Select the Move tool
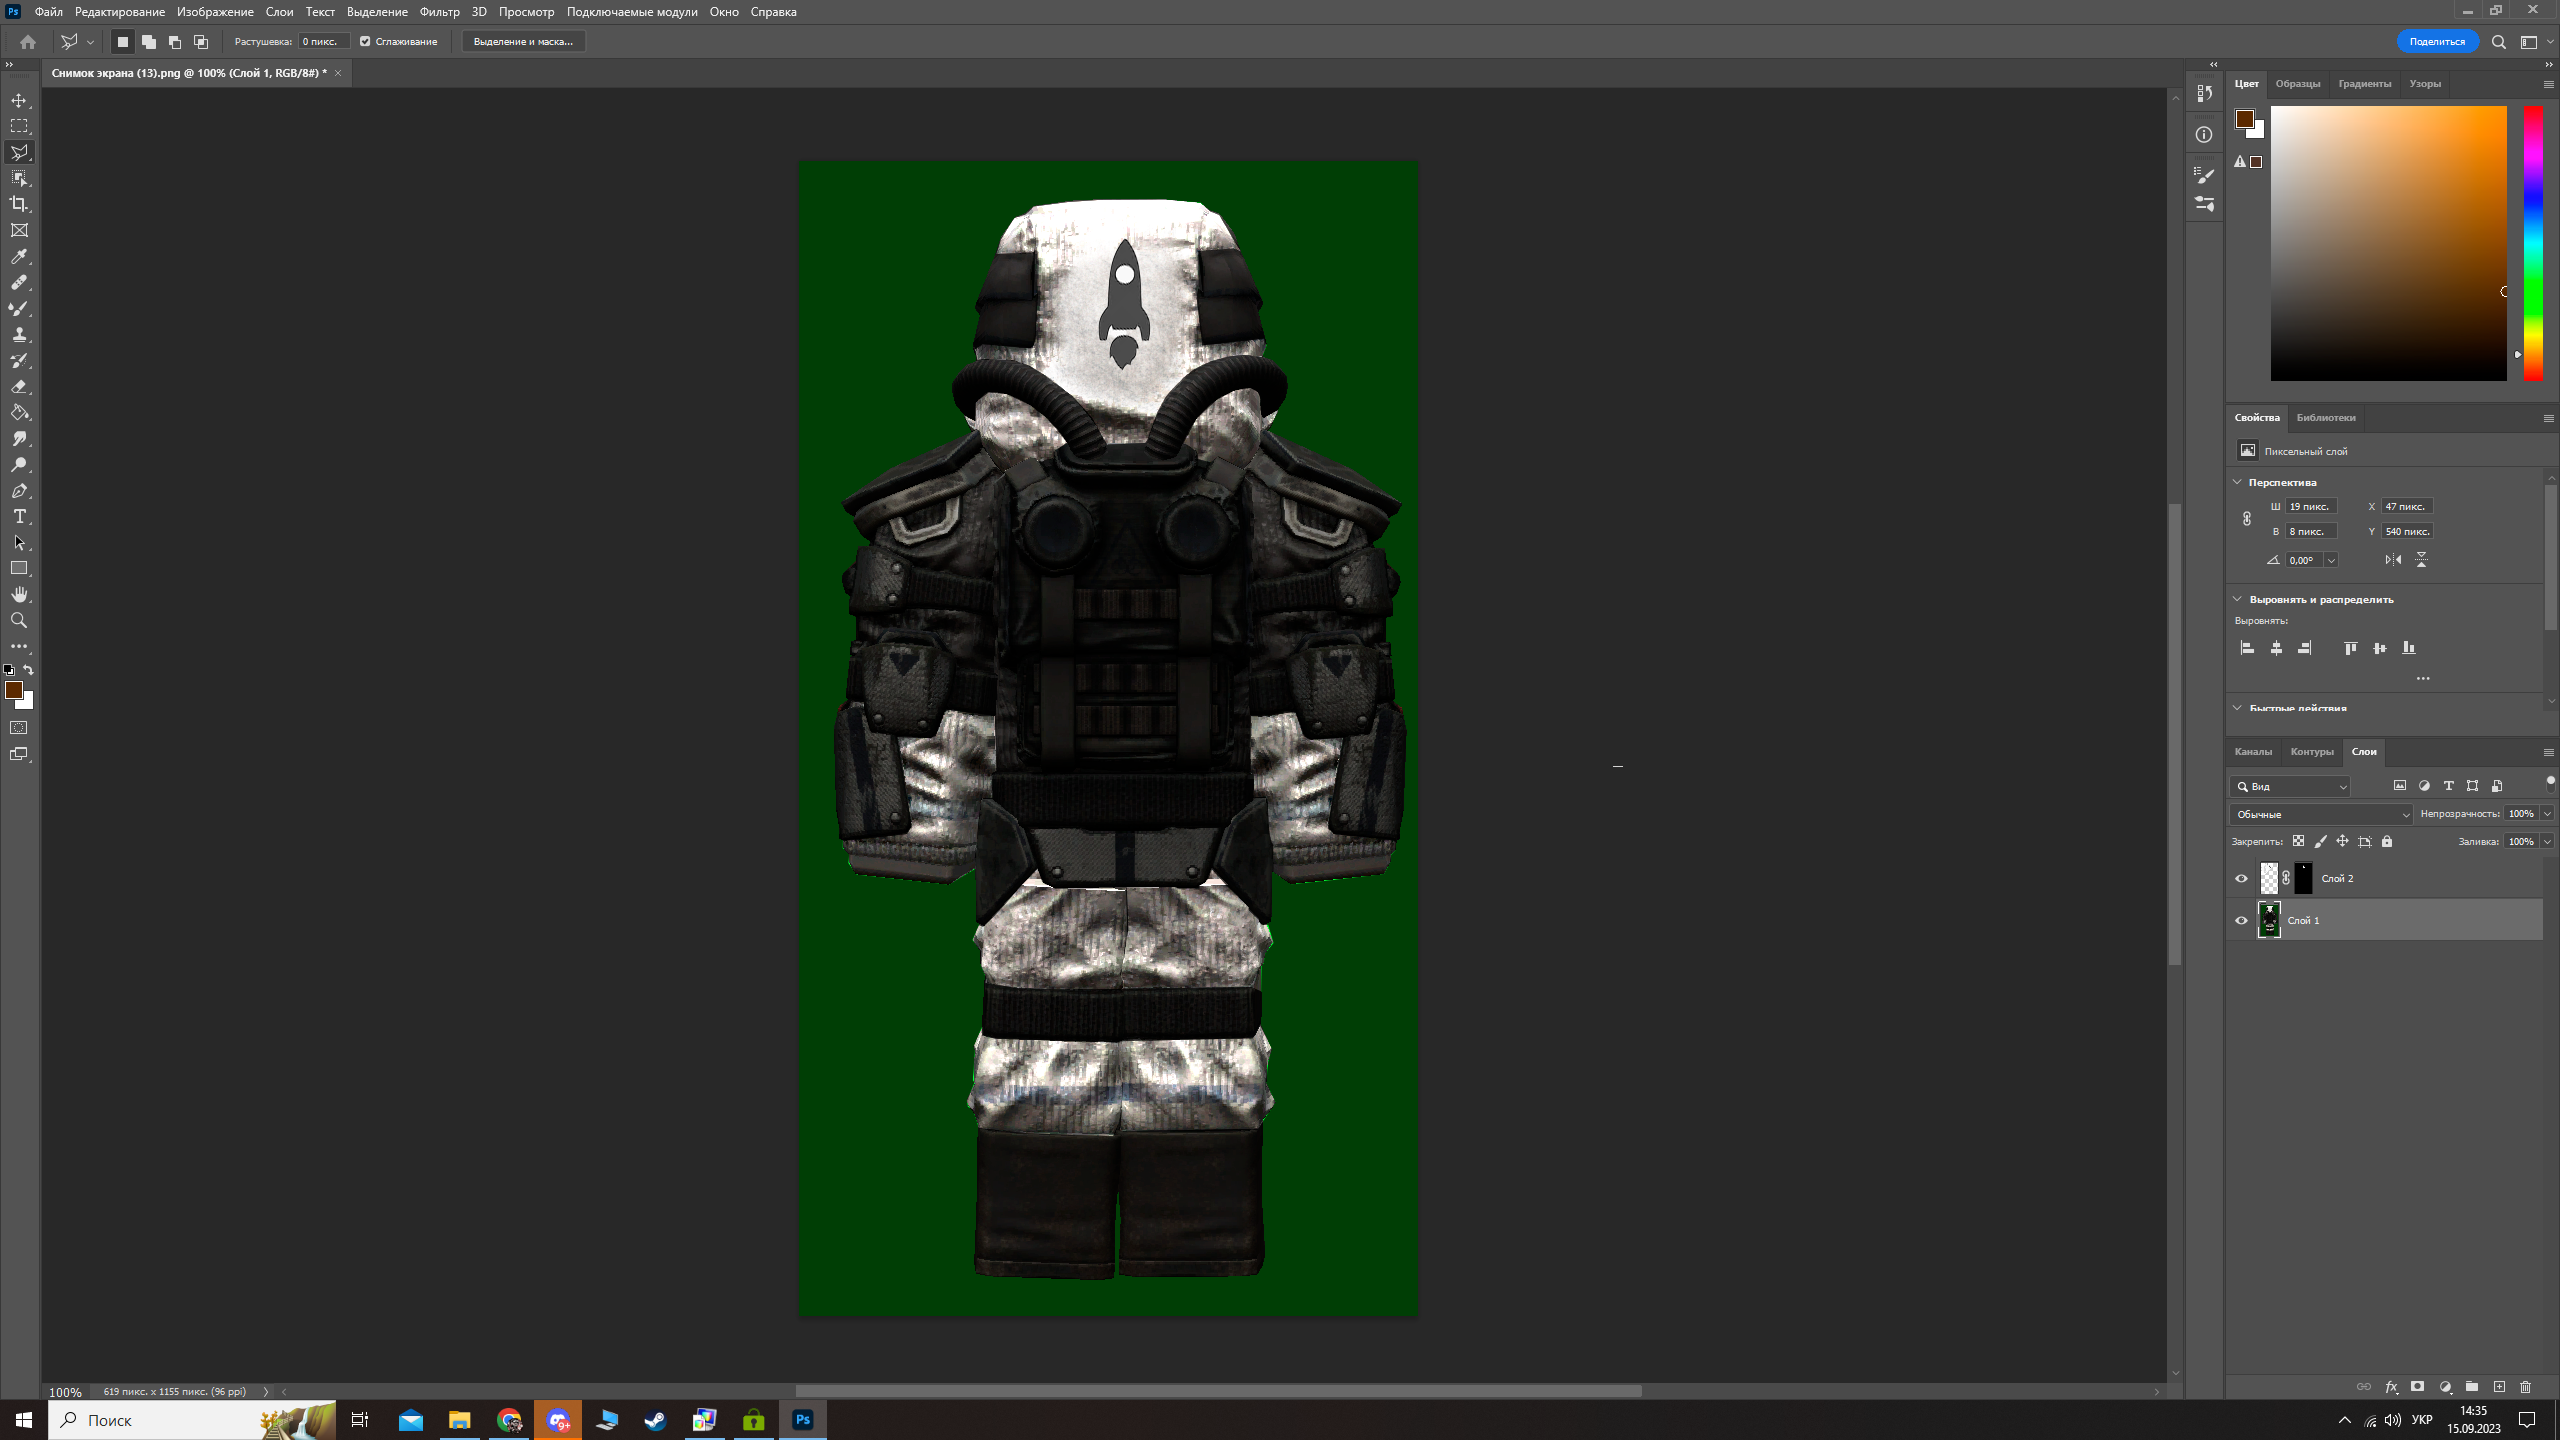This screenshot has height=1440, width=2560. 19,100
